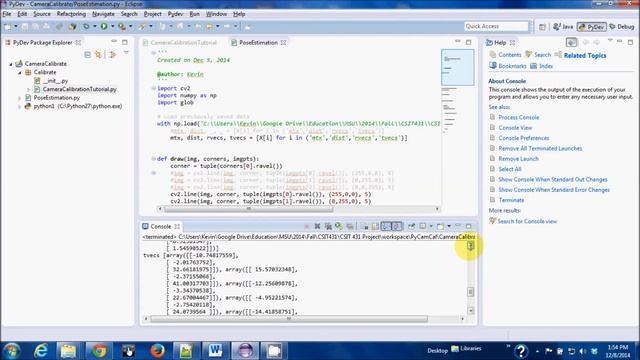Image resolution: width=640 pixels, height=360 pixels.
Task: Click Search for Console view link
Action: [x=527, y=221]
